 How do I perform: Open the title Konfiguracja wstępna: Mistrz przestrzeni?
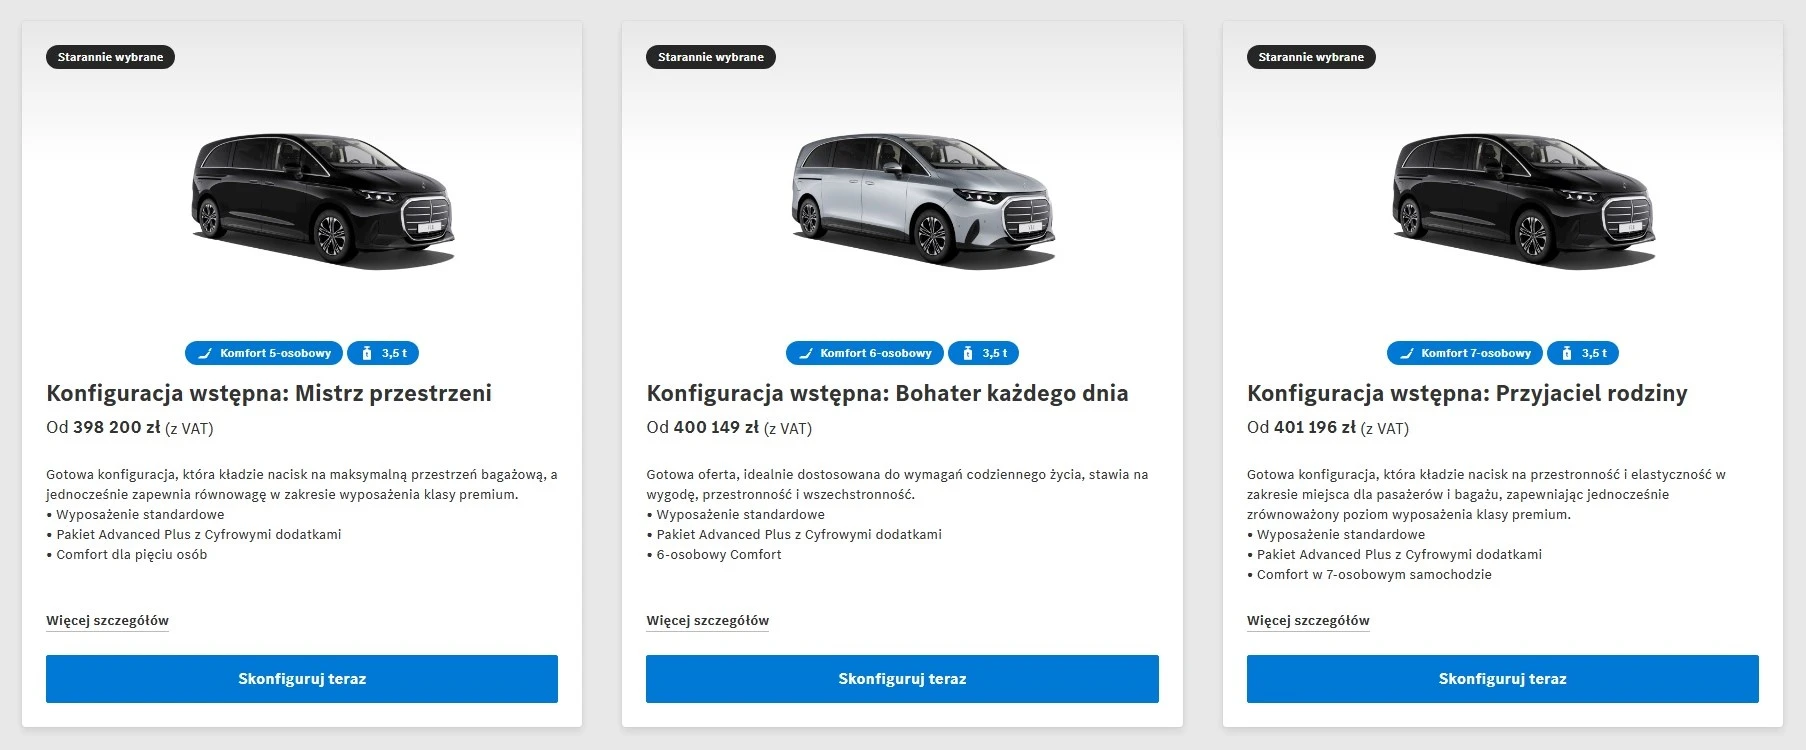click(269, 393)
